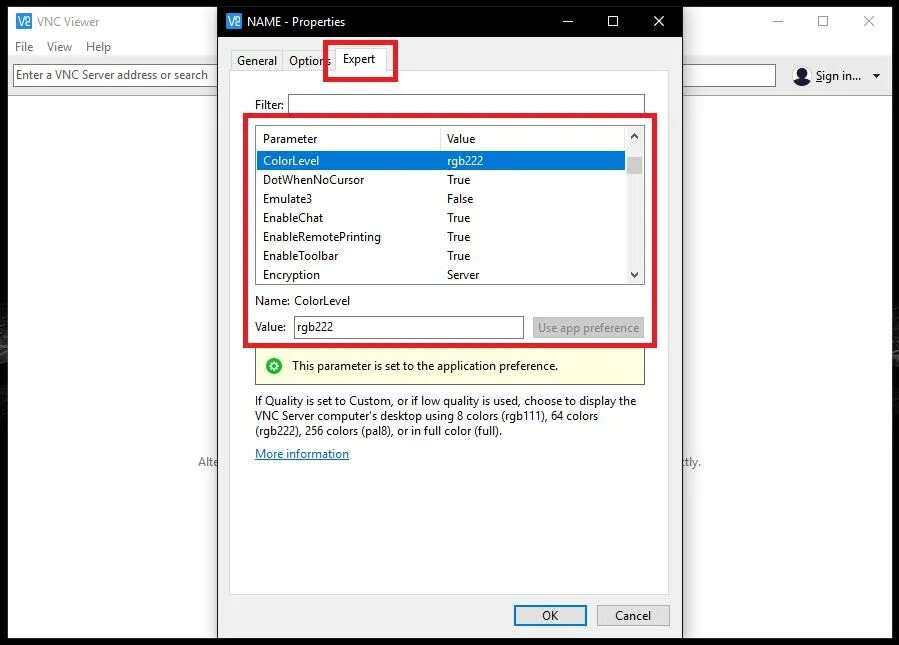
Task: Close the NAME Properties dialog
Action: point(659,21)
